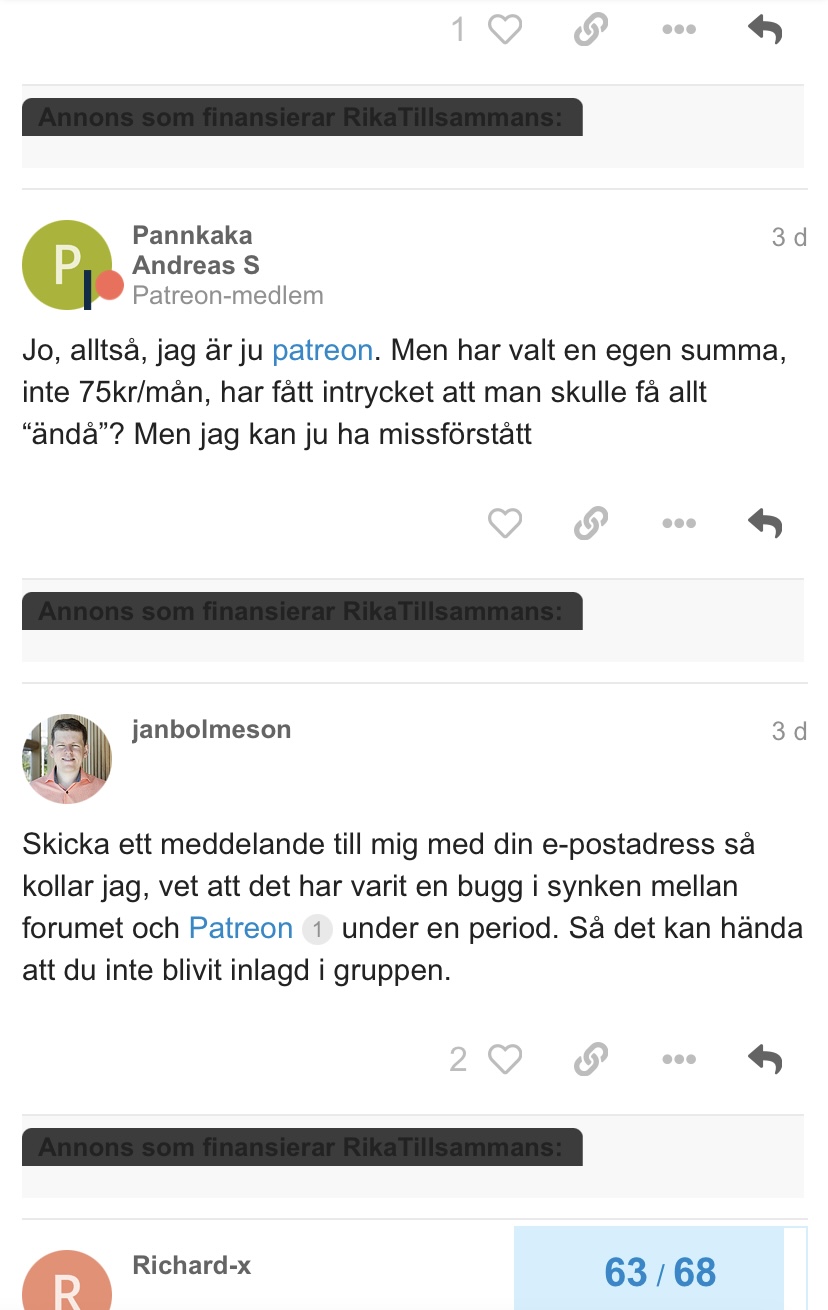Like Pannkaka's post with the heart icon
The width and height of the screenshot is (828, 1310).
[x=504, y=523]
